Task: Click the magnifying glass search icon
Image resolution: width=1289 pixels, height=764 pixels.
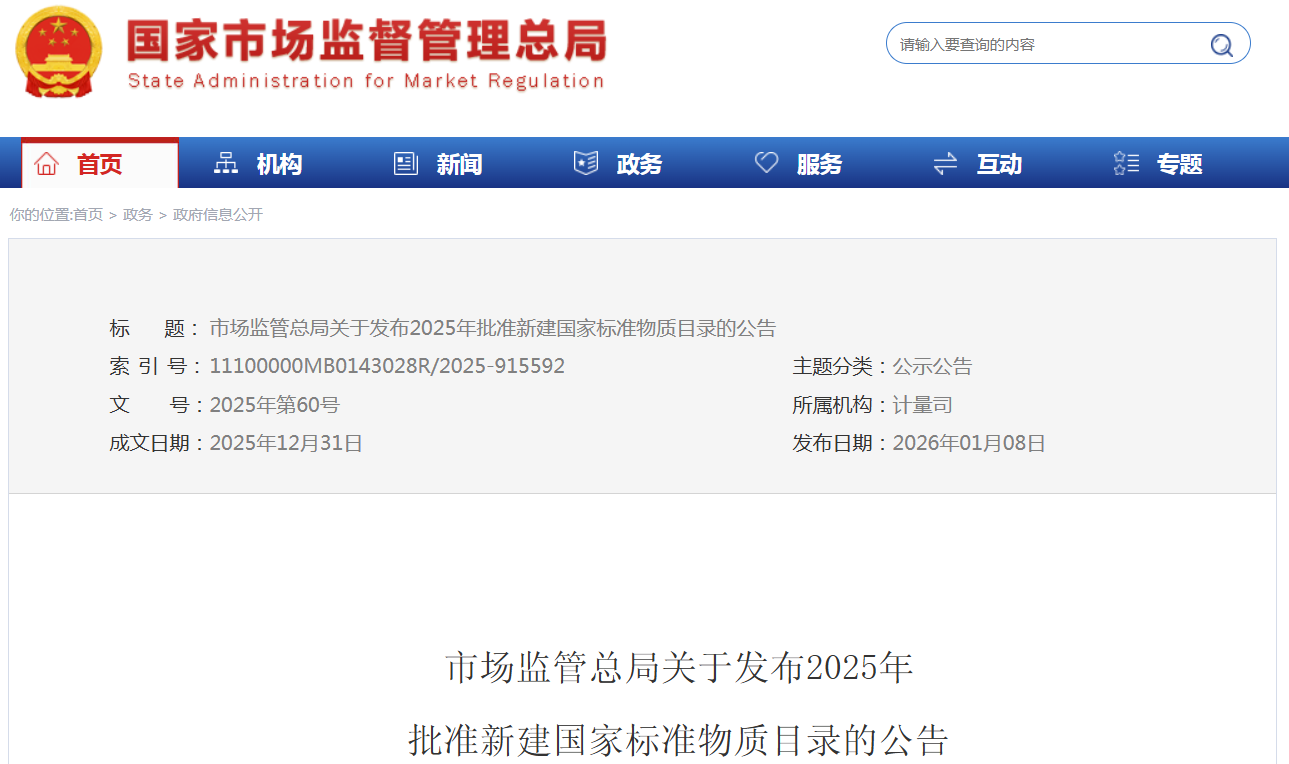Action: [x=1221, y=45]
